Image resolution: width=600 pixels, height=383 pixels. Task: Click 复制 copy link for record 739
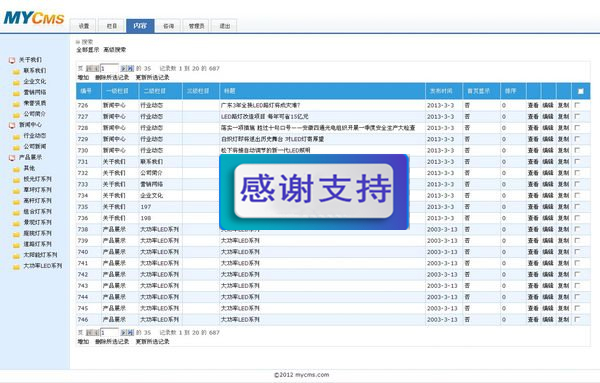(563, 240)
